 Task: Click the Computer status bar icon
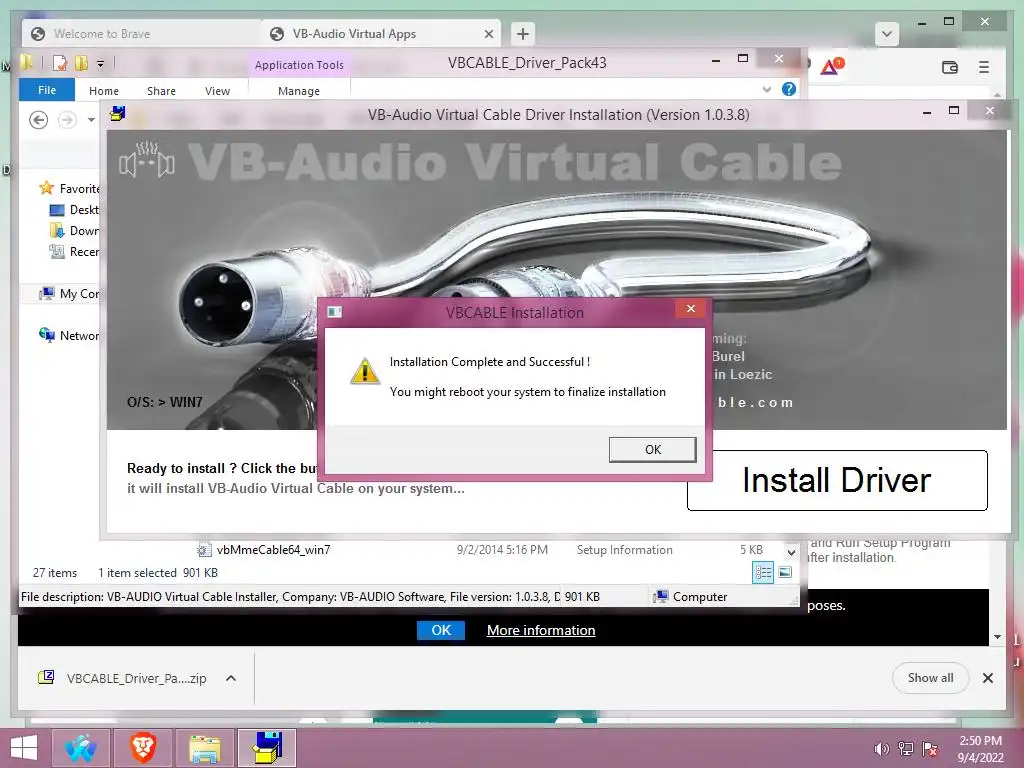[x=660, y=597]
